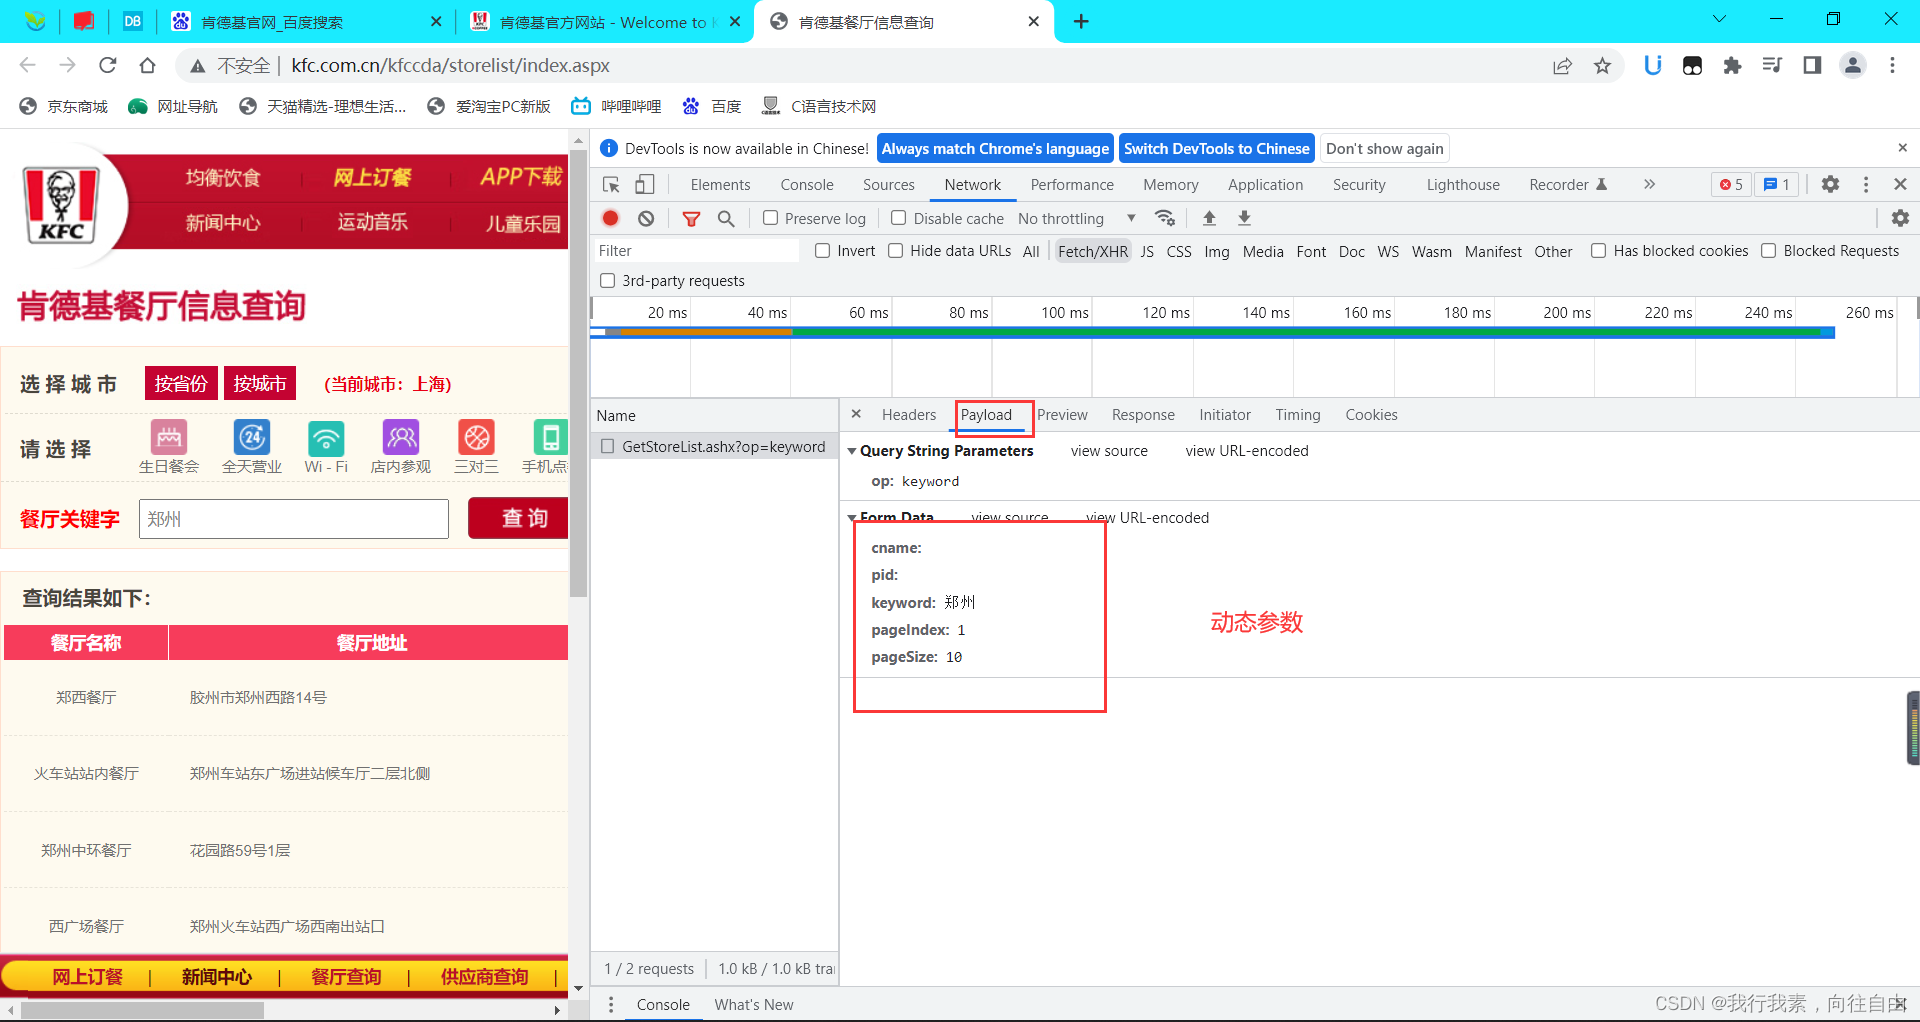Viewport: 1920px width, 1022px height.
Task: Click Don't show again button
Action: pyautogui.click(x=1385, y=149)
